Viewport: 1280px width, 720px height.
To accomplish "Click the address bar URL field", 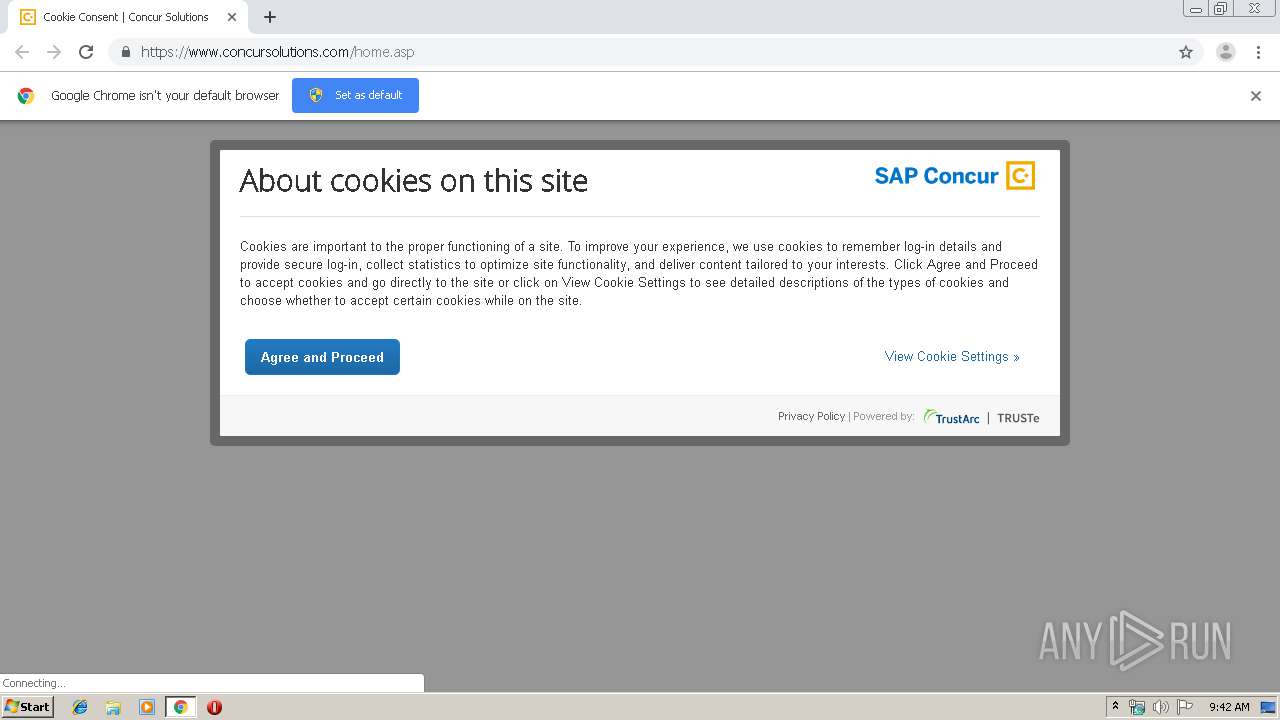I will pos(640,52).
